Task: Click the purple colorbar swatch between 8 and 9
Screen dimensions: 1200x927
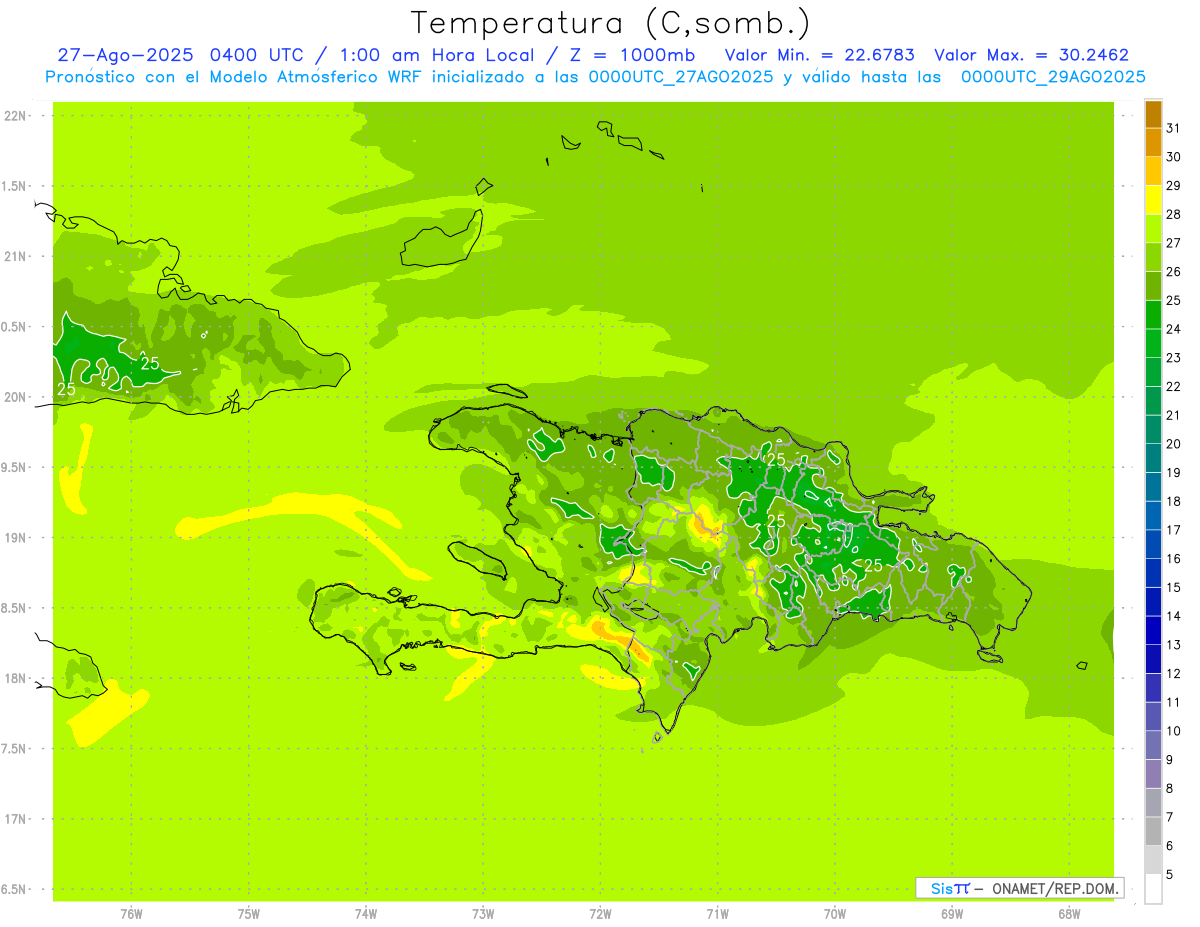Action: (x=1153, y=774)
